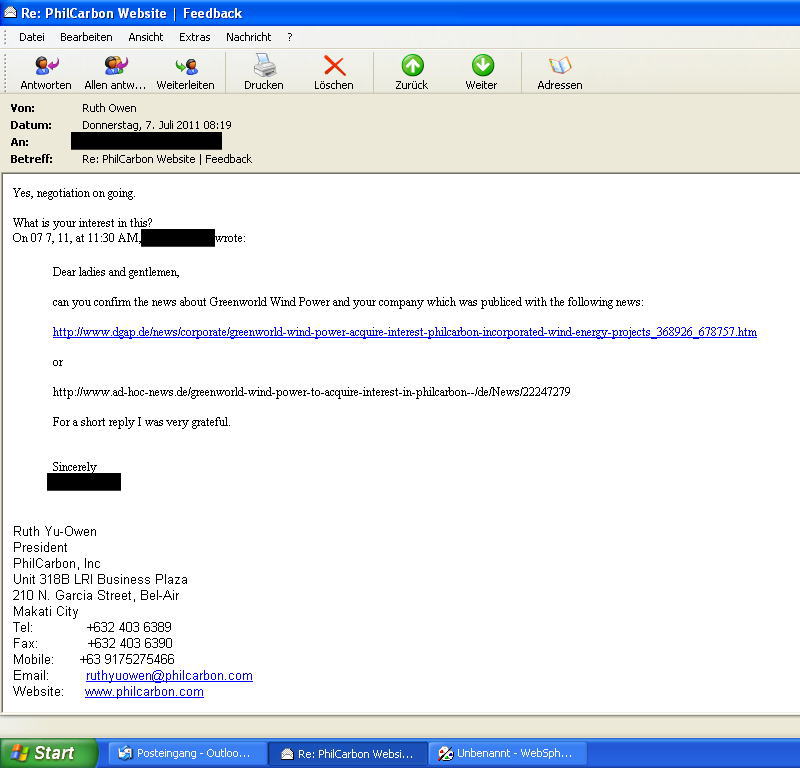This screenshot has width=800, height=768.
Task: Click the Fax number +632 403 6390
Action: (130, 643)
